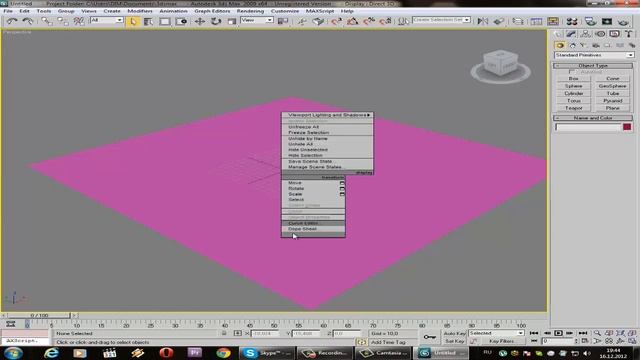The image size is (640, 360).
Task: Collapse the Object Type rollout
Action: (x=593, y=65)
